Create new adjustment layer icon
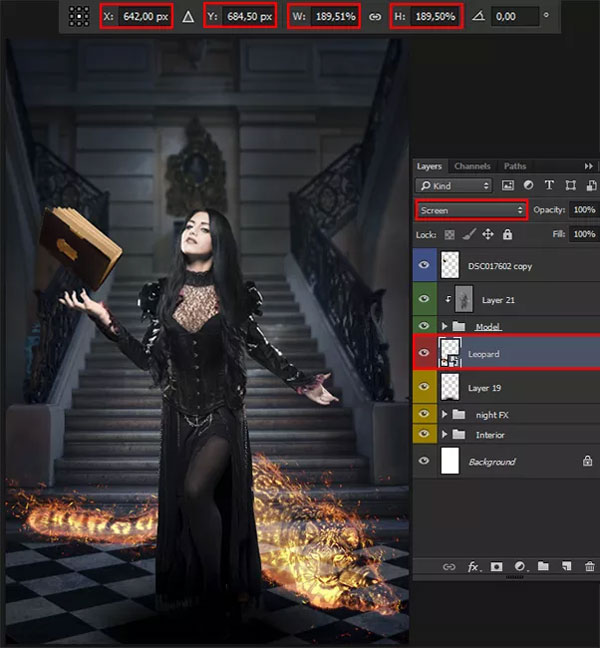This screenshot has height=648, width=600. coord(519,567)
